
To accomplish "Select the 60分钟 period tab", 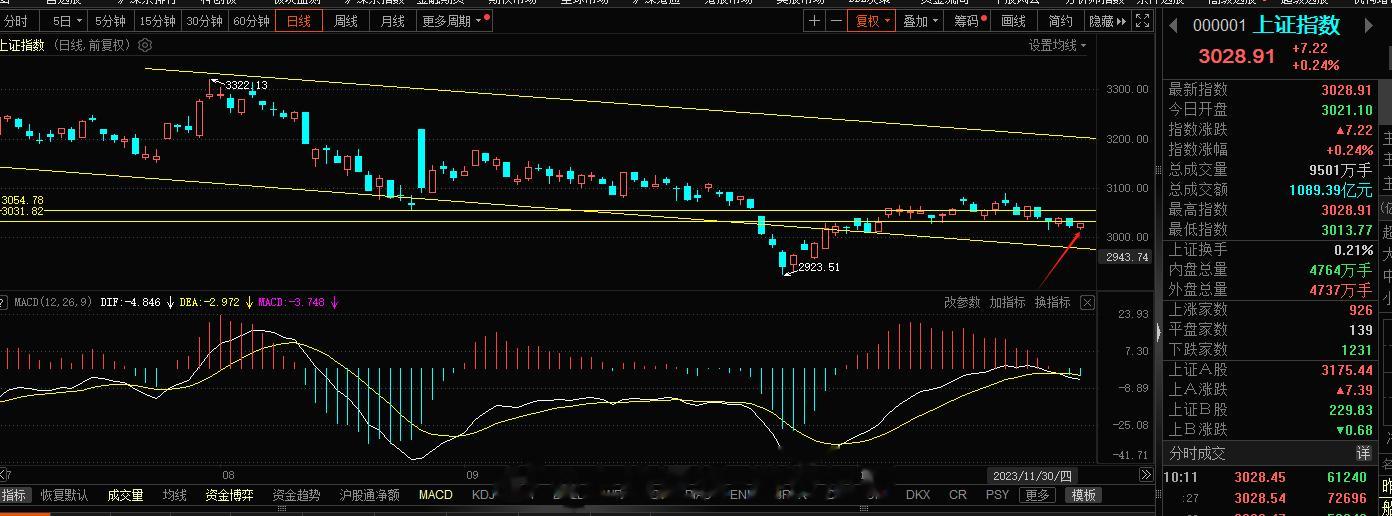I will tap(251, 21).
